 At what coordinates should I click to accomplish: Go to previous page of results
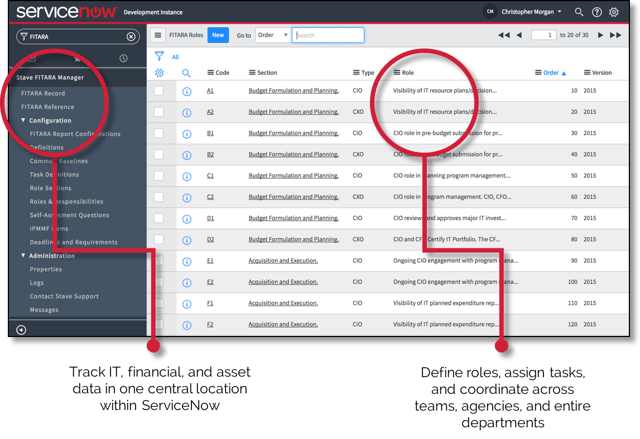coord(519,35)
